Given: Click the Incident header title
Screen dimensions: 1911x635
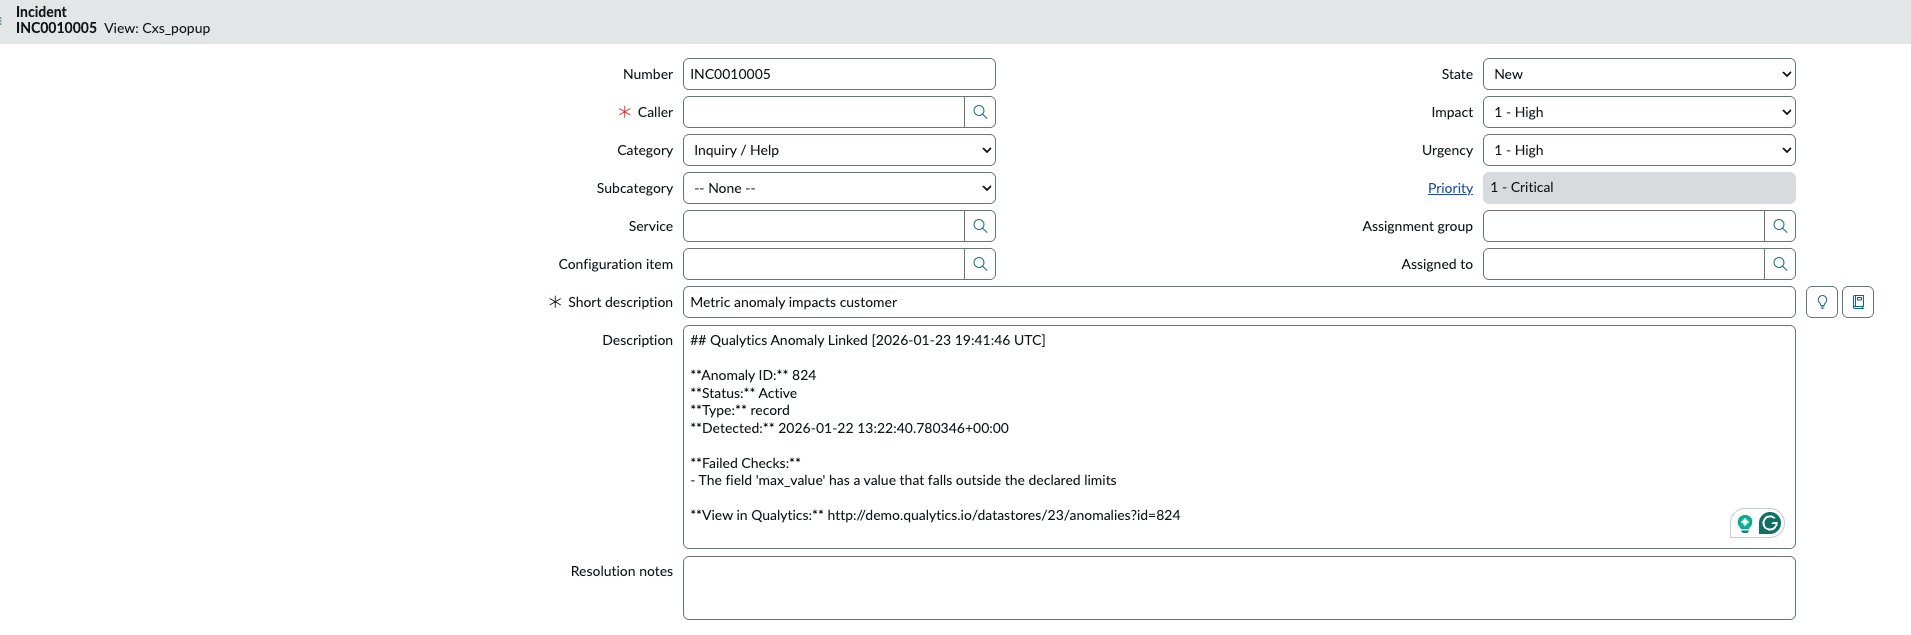Looking at the screenshot, I should click(x=41, y=12).
